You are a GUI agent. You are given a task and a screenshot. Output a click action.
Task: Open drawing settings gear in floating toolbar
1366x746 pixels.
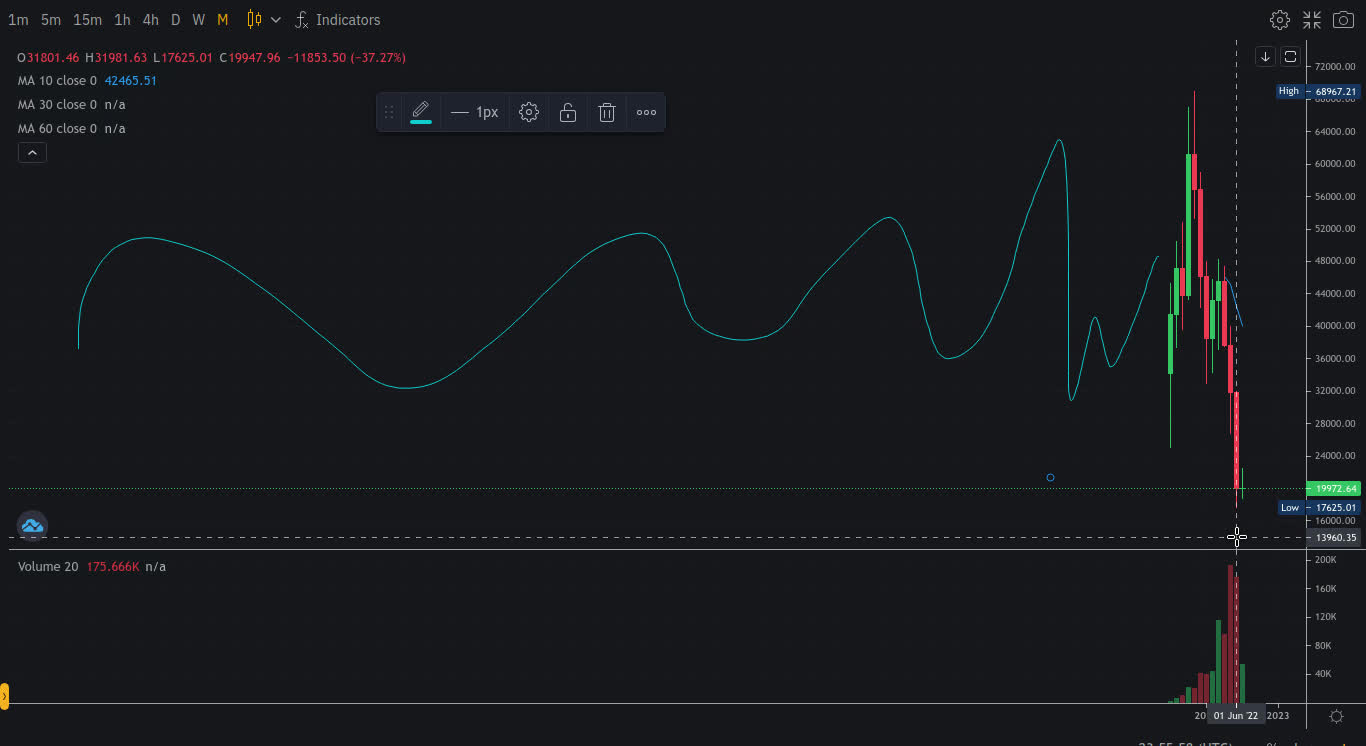coord(529,112)
